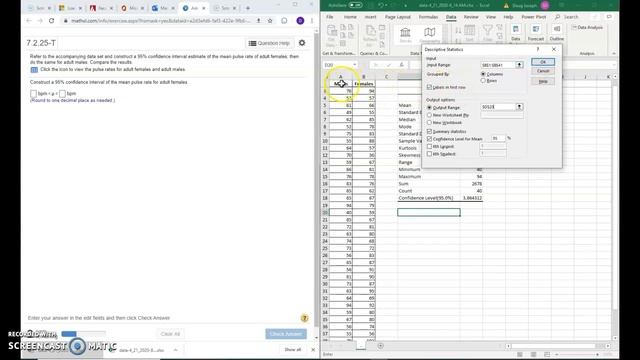The height and width of the screenshot is (360, 640).
Task: Click the Excel horizontal scrollbar
Action: pyautogui.click(x=557, y=346)
